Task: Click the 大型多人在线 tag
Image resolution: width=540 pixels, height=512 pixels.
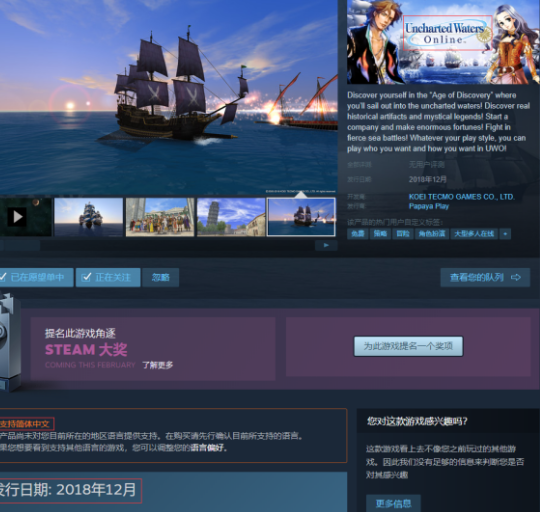Action: tap(474, 234)
